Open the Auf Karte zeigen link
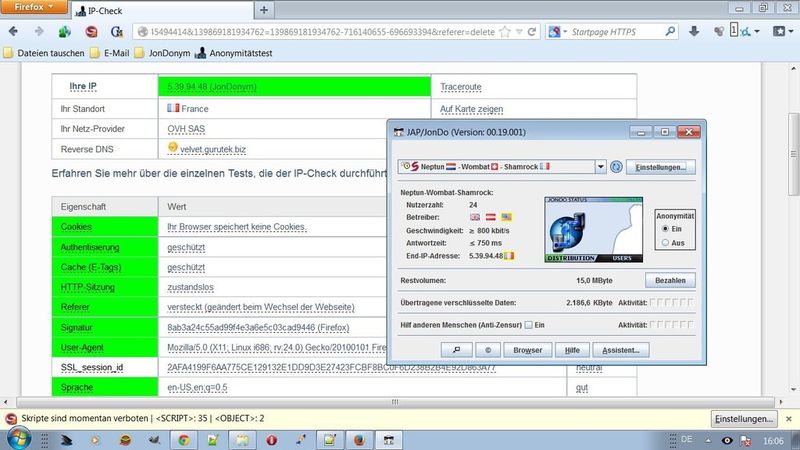The image size is (800, 450). click(x=471, y=109)
